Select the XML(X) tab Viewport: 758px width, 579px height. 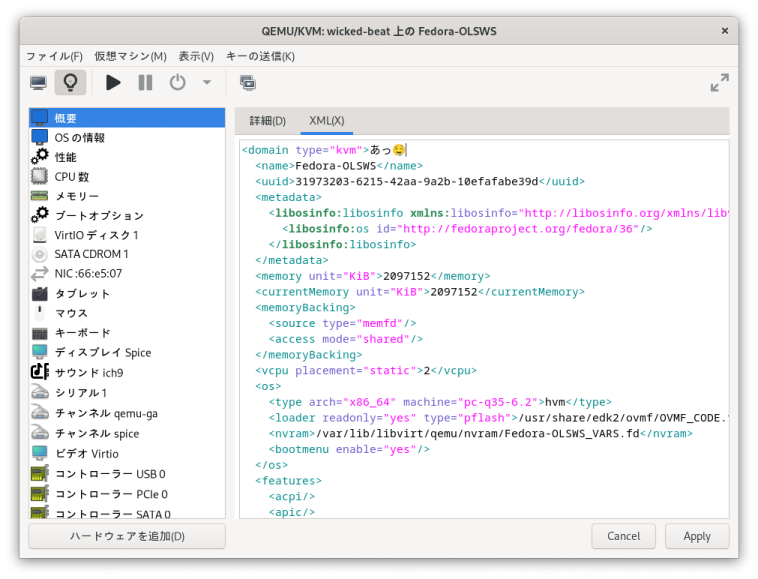[x=327, y=121]
